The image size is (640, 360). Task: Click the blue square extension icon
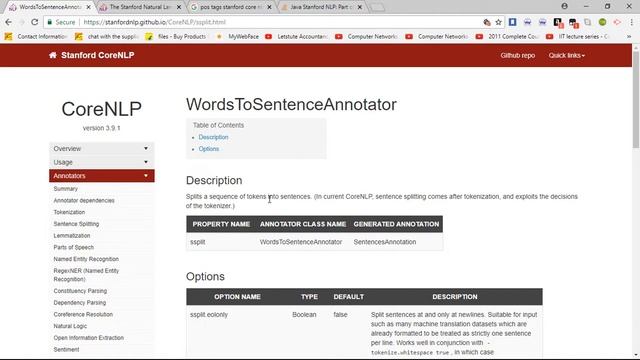[x=513, y=22]
